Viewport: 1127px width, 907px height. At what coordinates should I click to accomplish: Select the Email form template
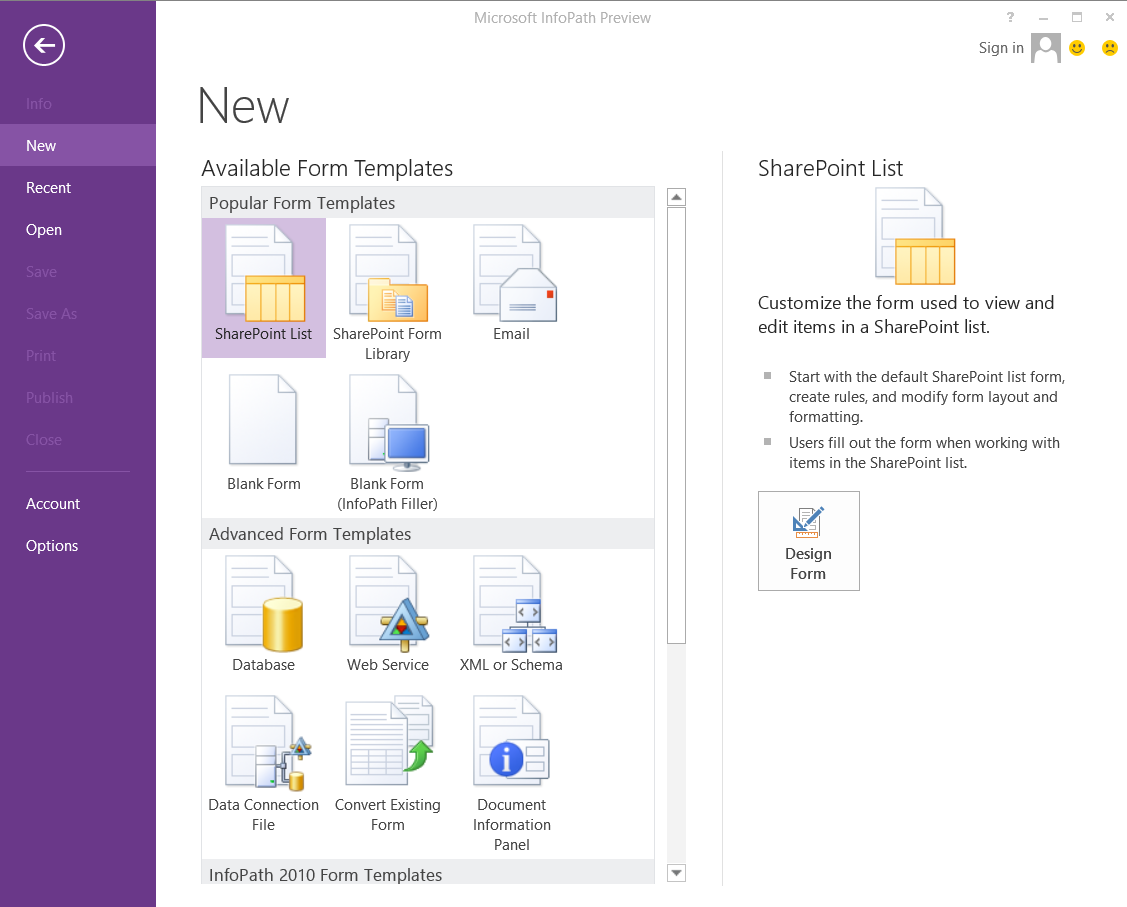(512, 283)
